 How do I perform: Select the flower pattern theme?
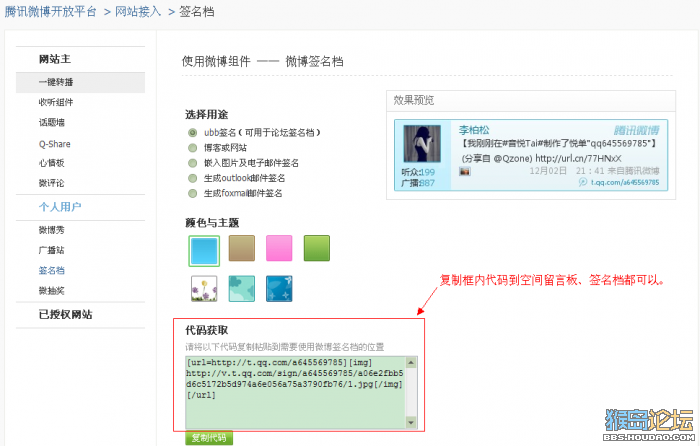point(204,288)
